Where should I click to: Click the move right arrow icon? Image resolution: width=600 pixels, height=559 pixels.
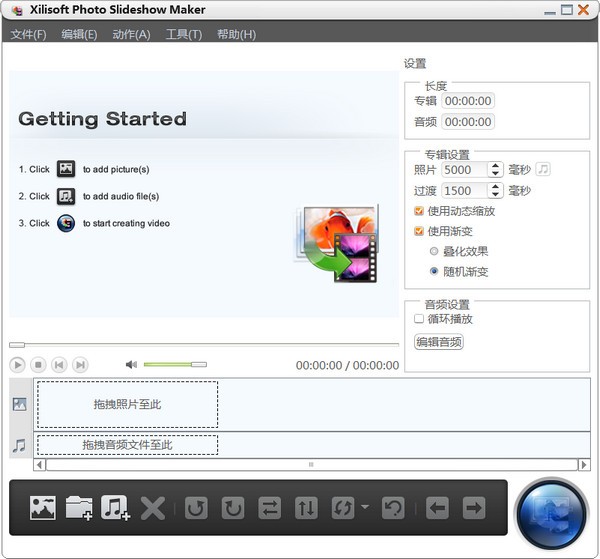tap(473, 508)
